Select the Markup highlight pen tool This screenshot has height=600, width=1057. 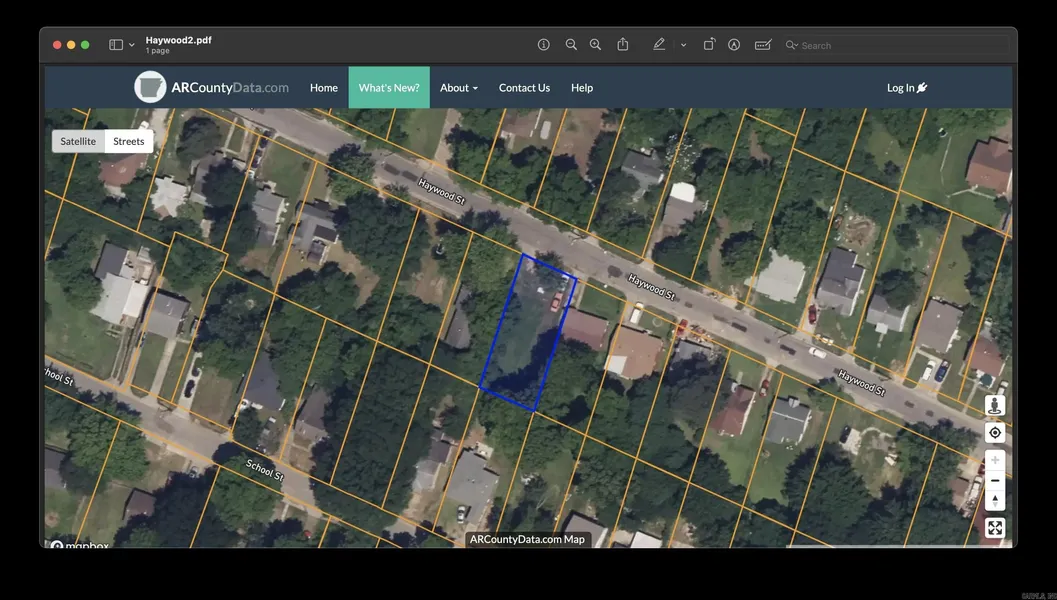[x=659, y=45]
